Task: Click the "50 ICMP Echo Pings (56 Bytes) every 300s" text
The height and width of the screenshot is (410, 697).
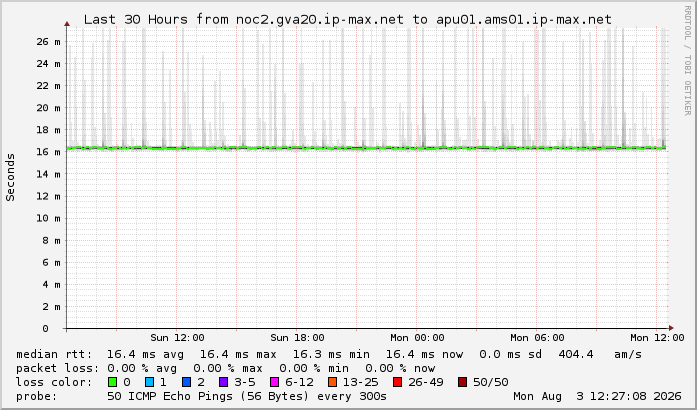Action: 247,396
